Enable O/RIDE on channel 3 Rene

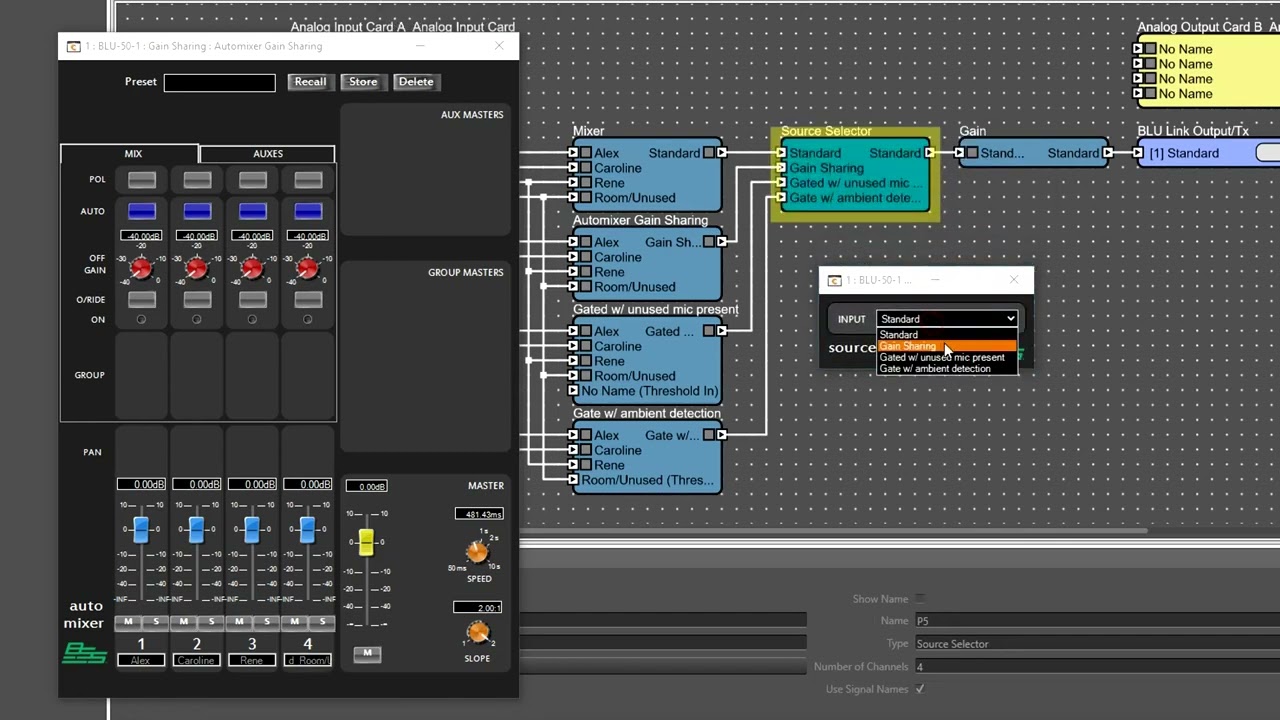253,299
